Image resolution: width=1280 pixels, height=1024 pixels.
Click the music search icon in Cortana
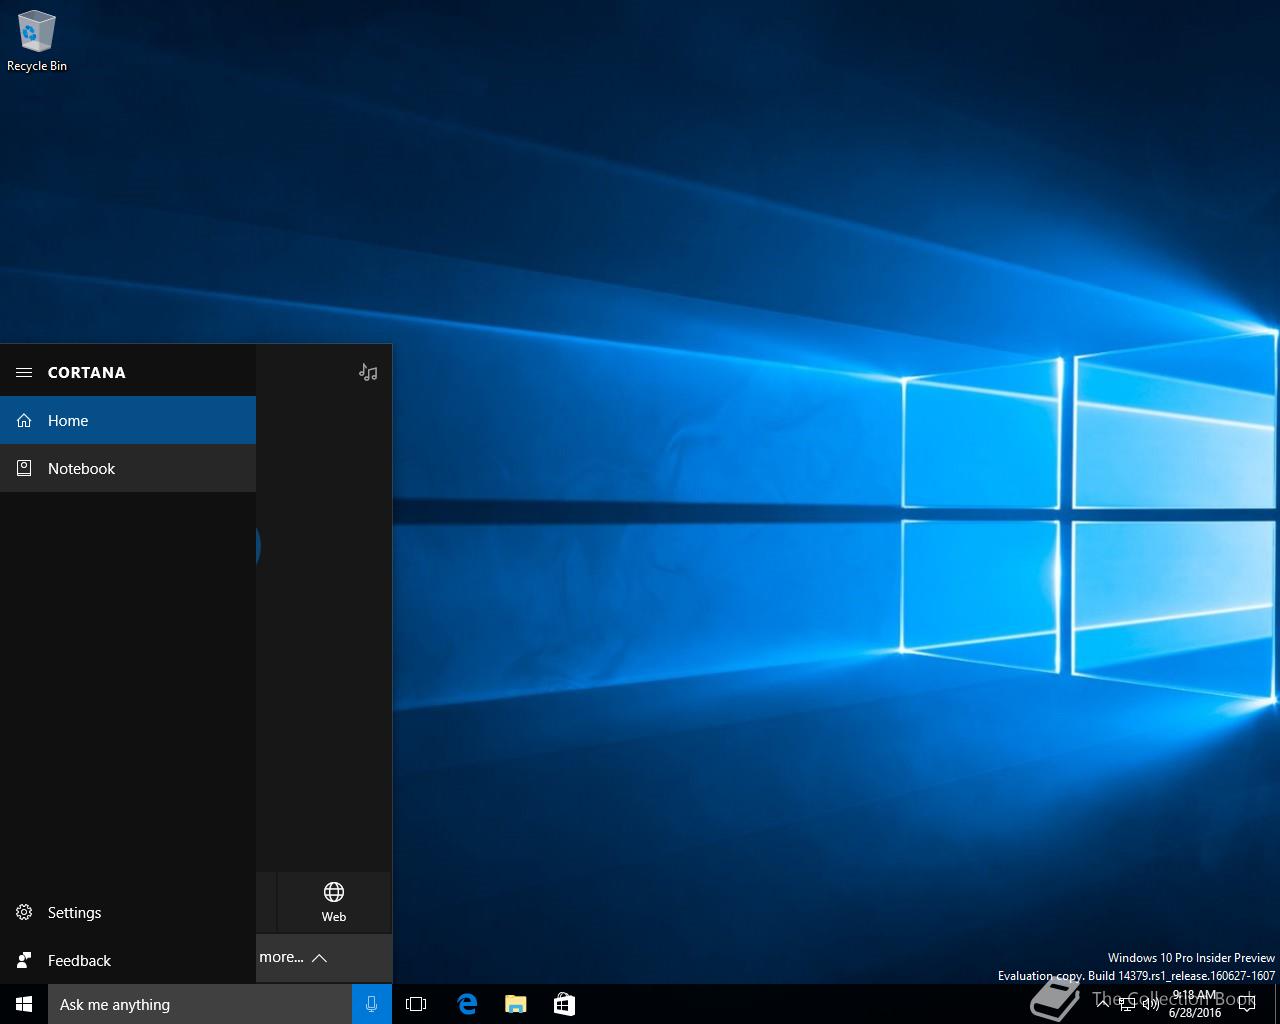pos(368,372)
